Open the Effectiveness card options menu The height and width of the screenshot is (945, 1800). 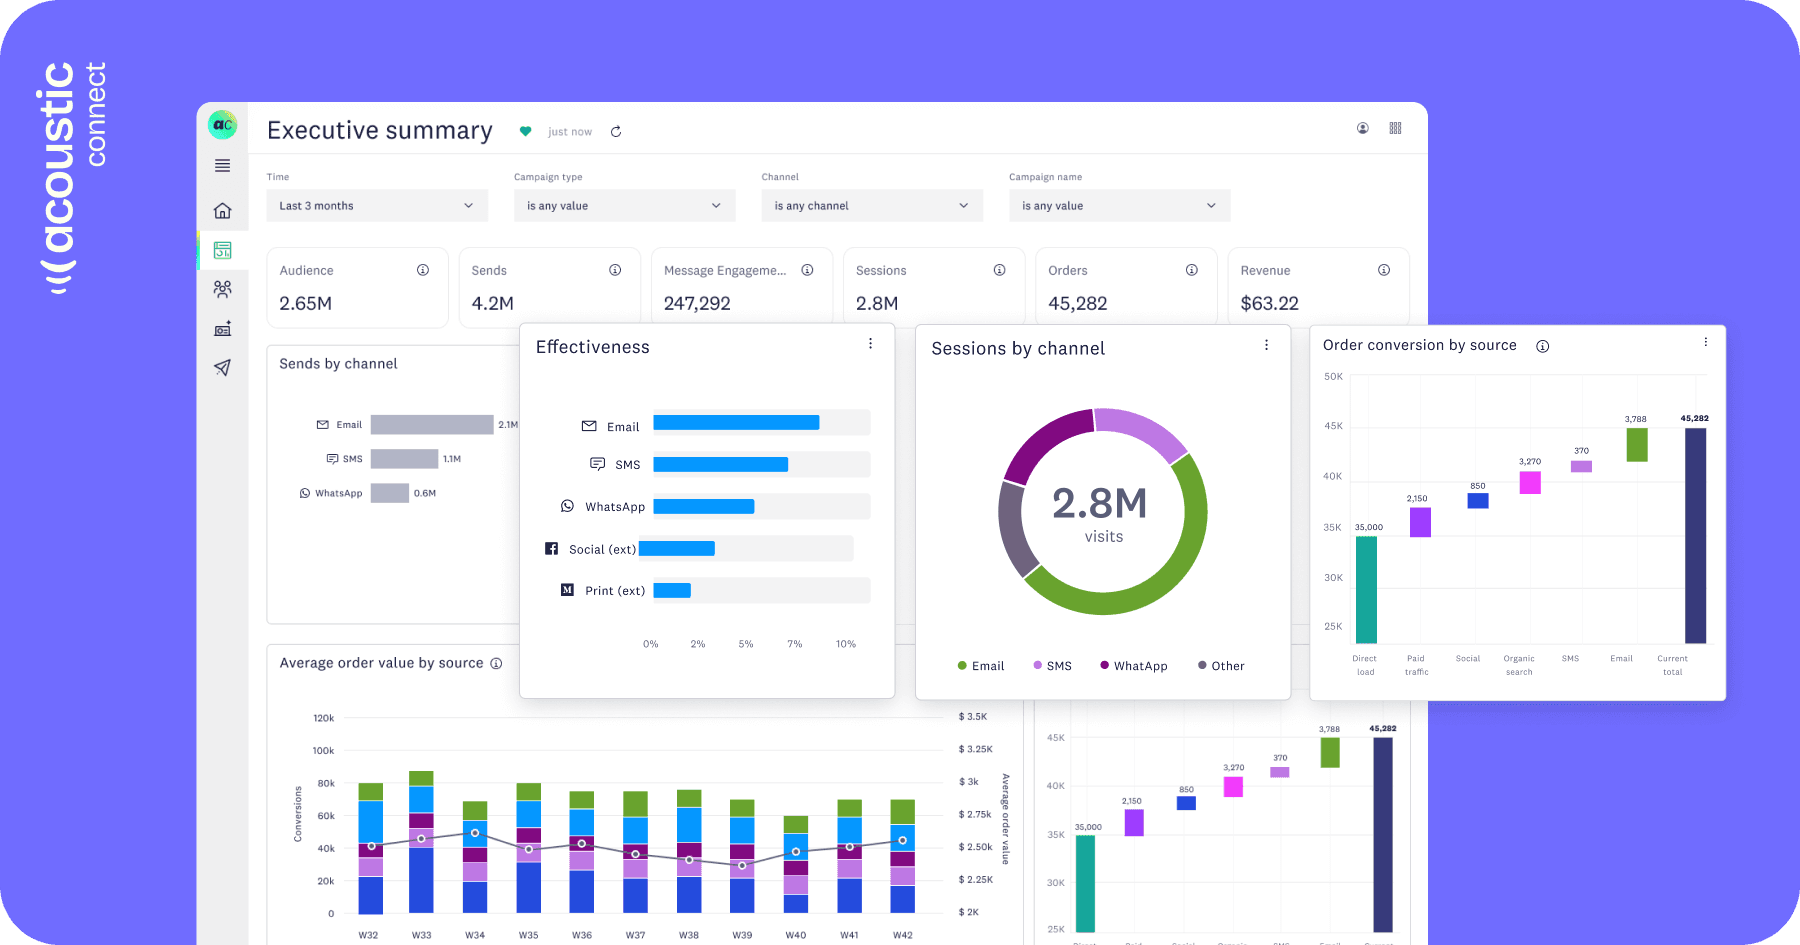click(870, 343)
